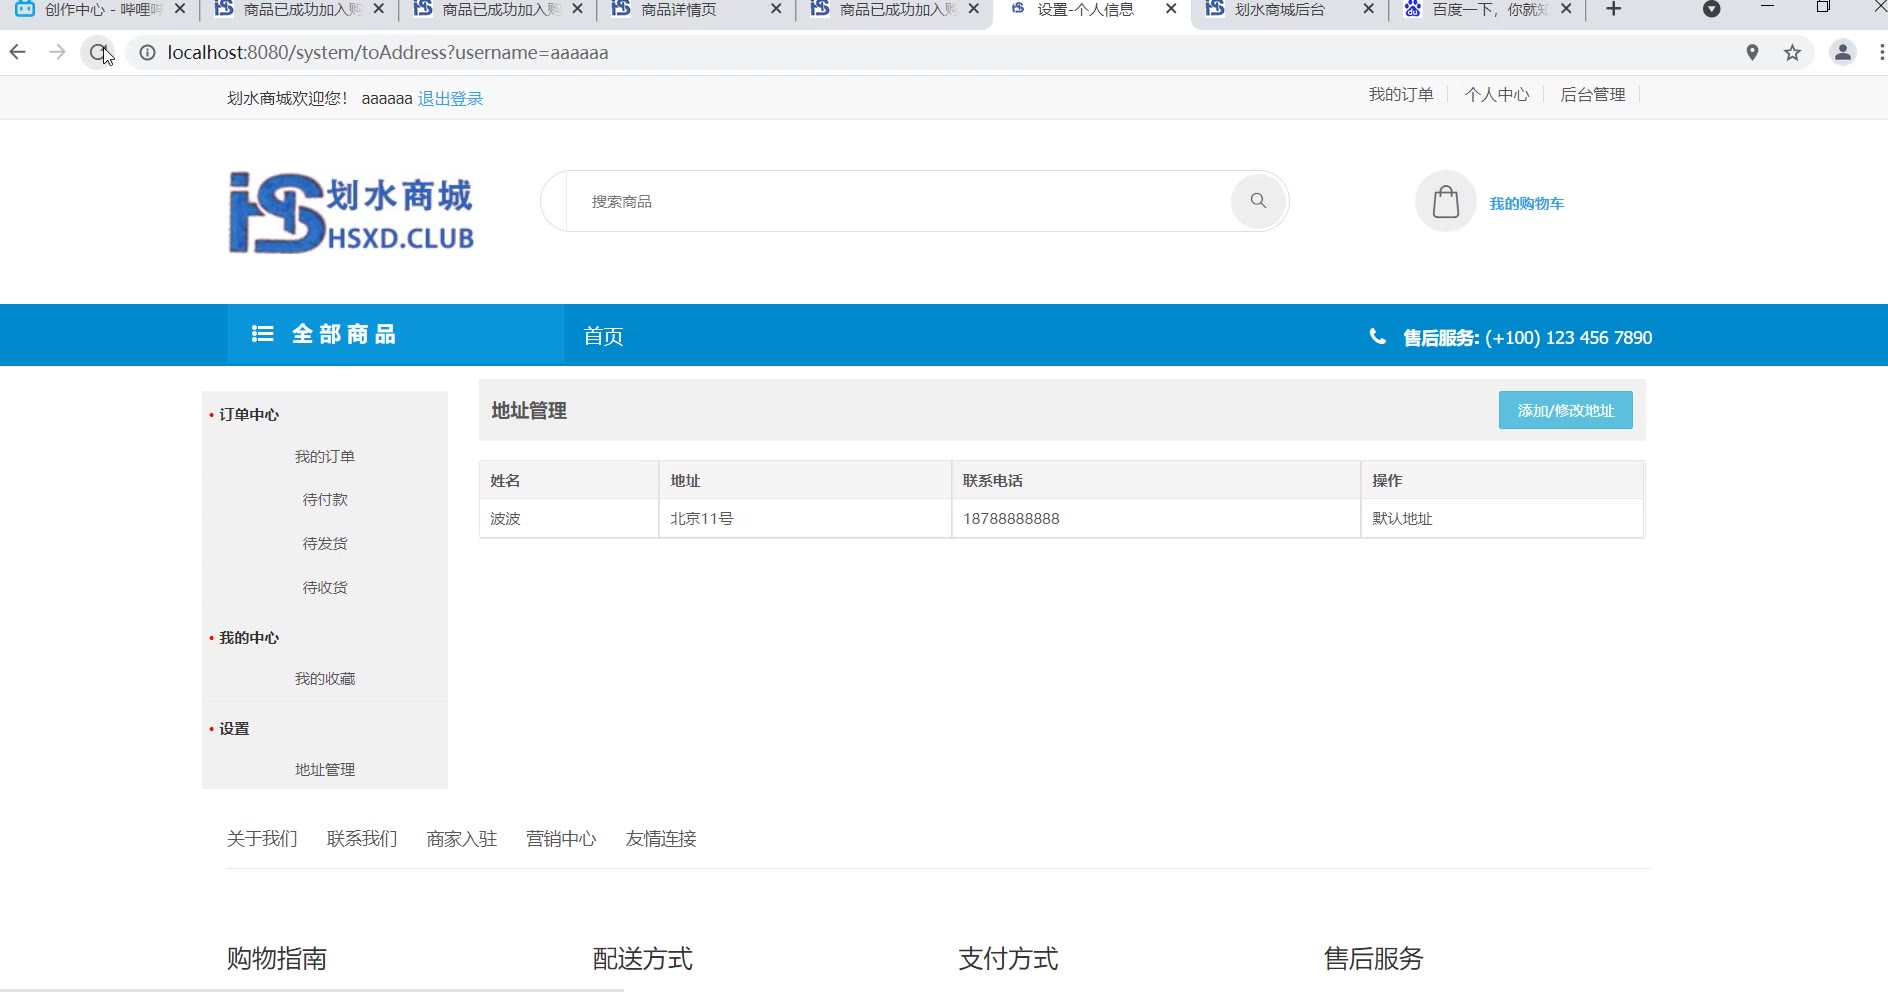This screenshot has width=1888, height=992.
Task: Bookmark page with the star icon
Action: 1792,53
